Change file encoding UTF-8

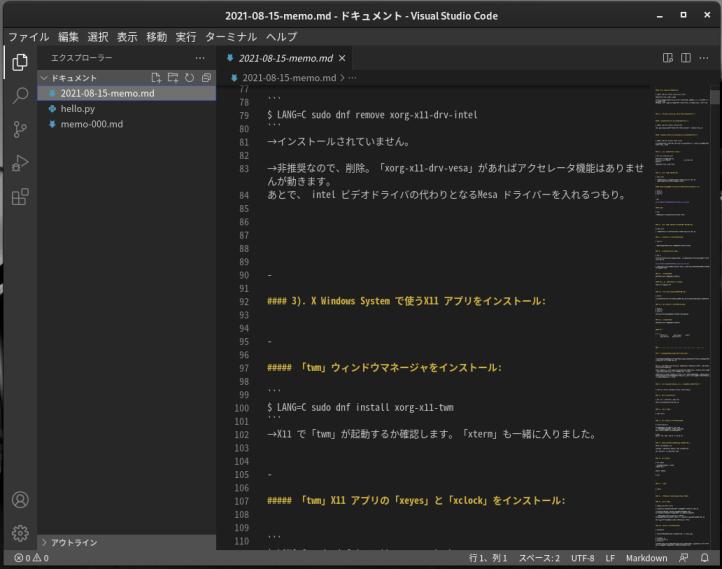click(582, 558)
